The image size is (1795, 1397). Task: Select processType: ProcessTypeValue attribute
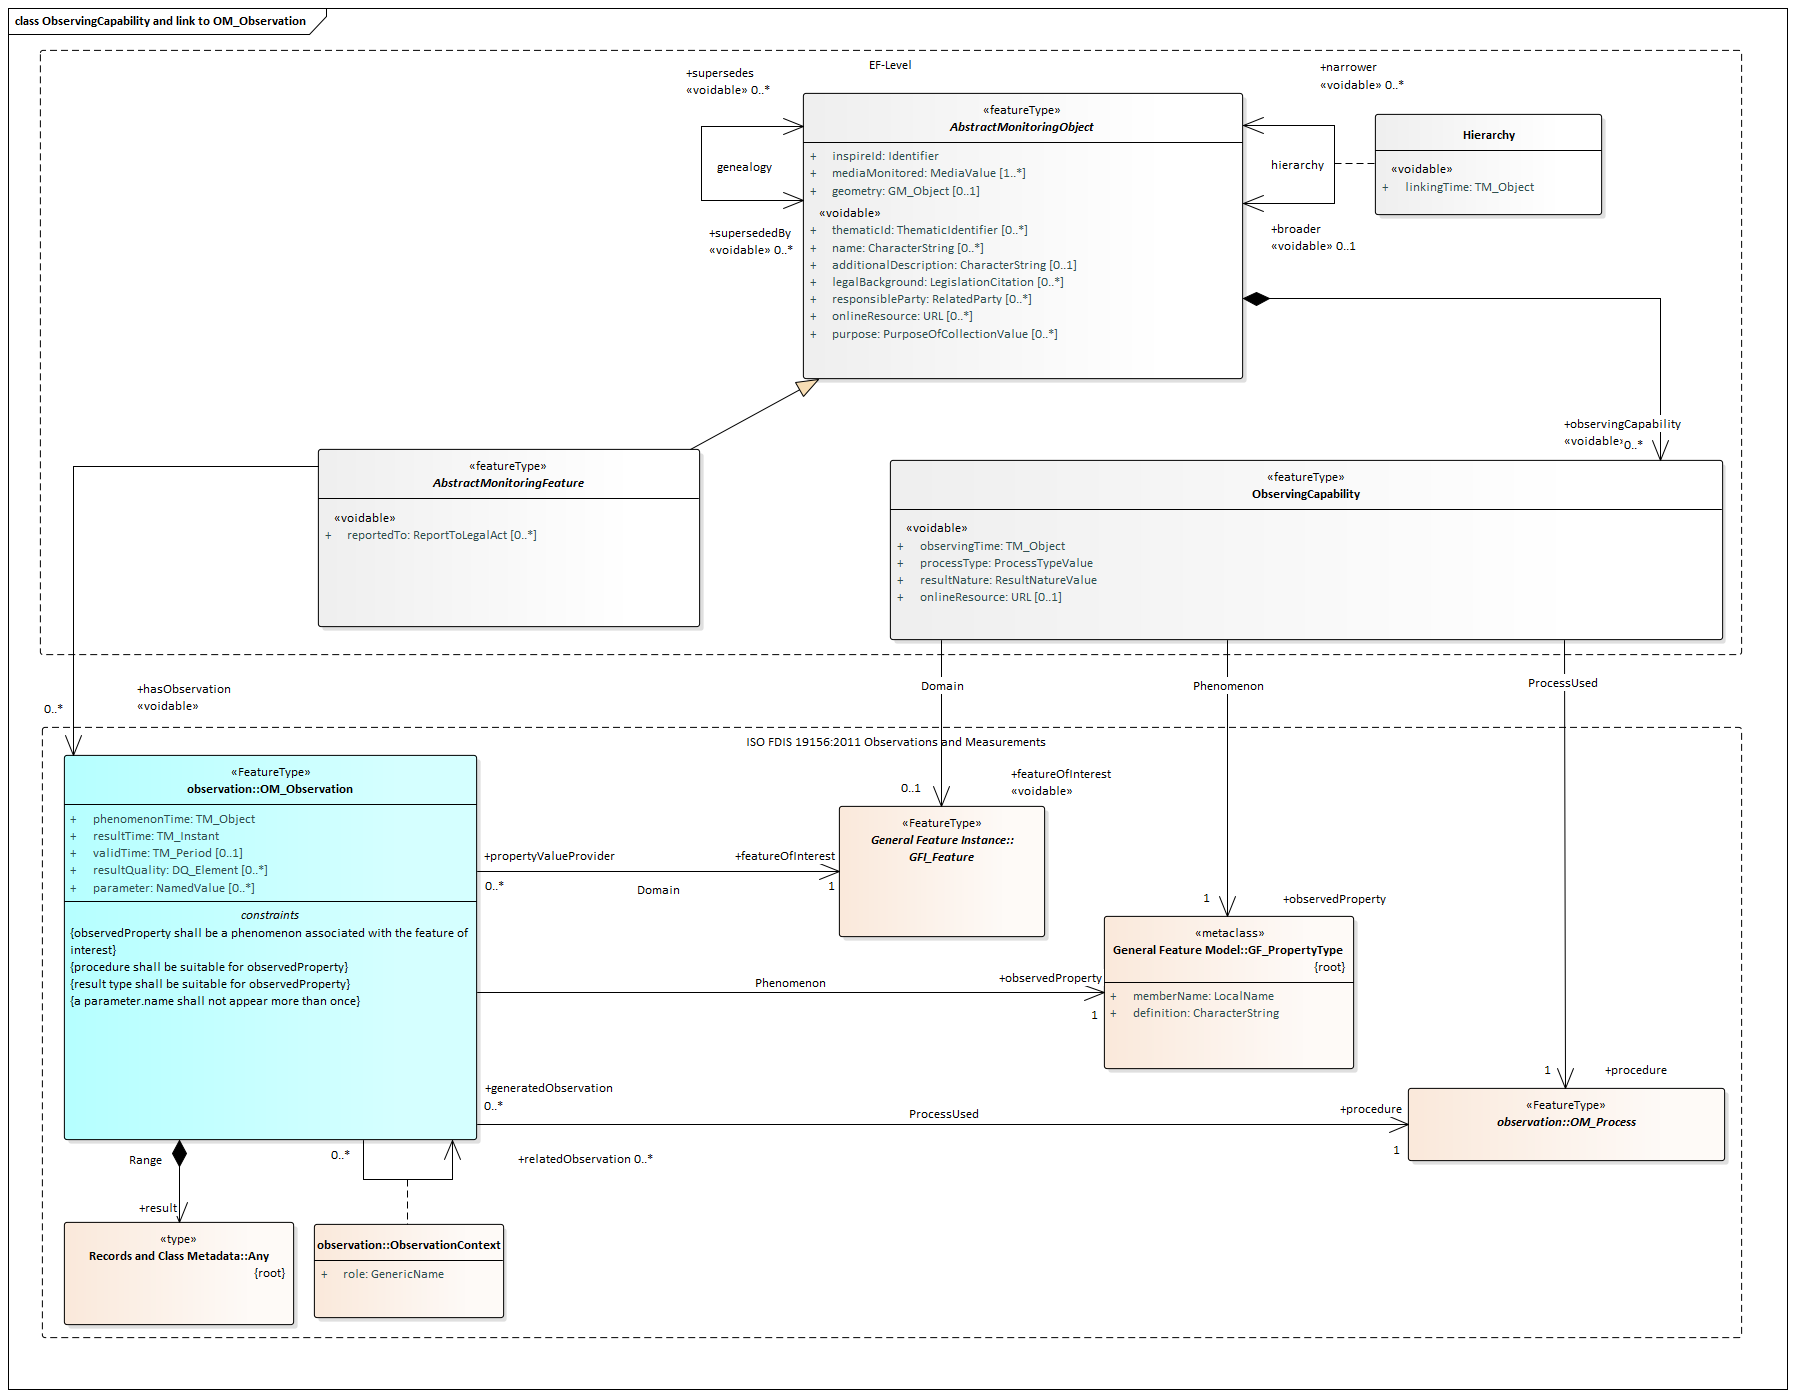click(1006, 563)
